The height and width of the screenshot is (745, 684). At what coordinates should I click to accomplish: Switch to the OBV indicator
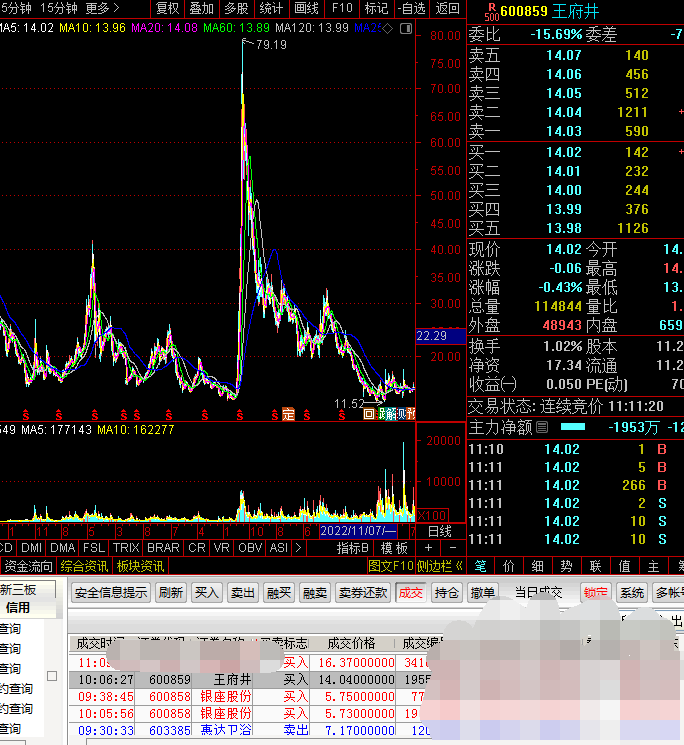[250, 548]
